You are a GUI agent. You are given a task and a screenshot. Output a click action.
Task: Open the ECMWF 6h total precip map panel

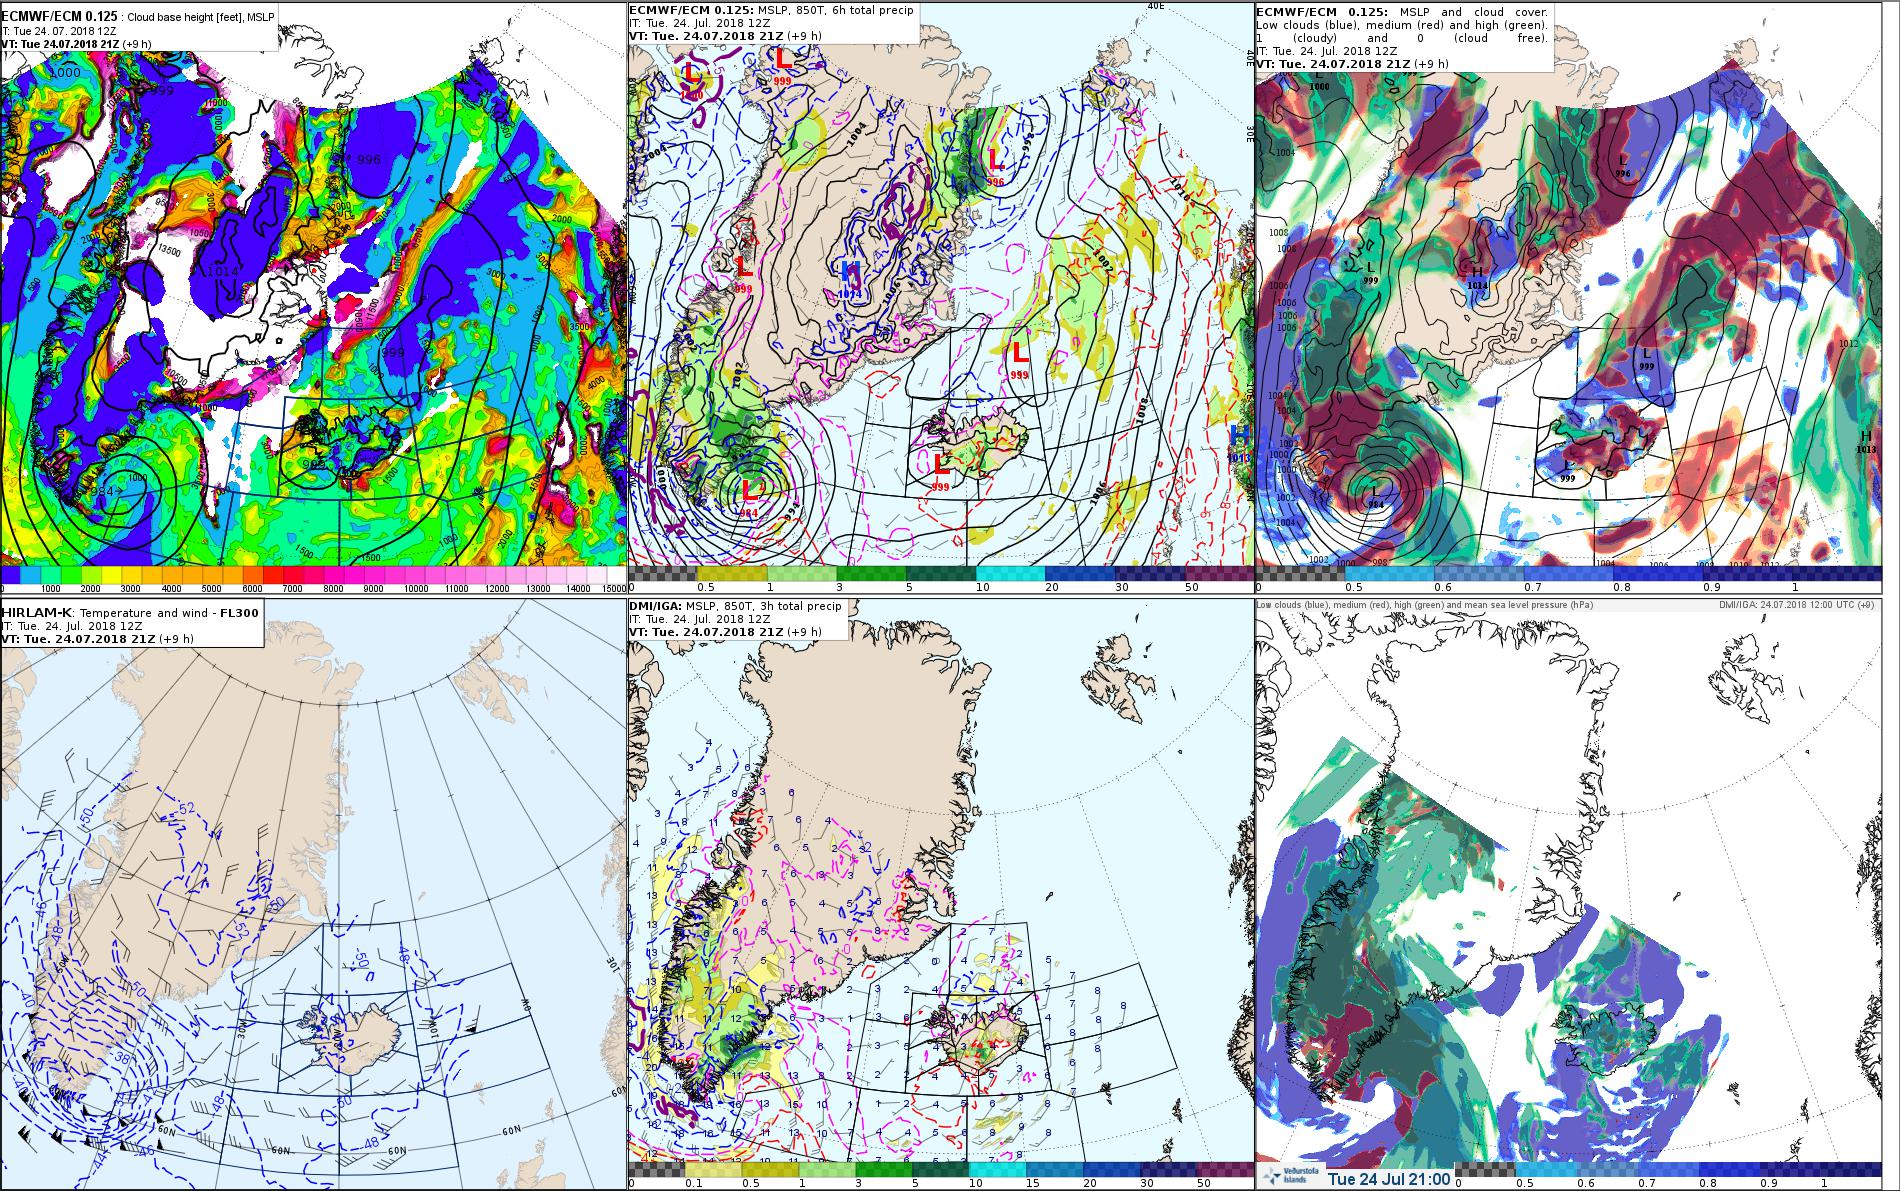click(x=941, y=298)
